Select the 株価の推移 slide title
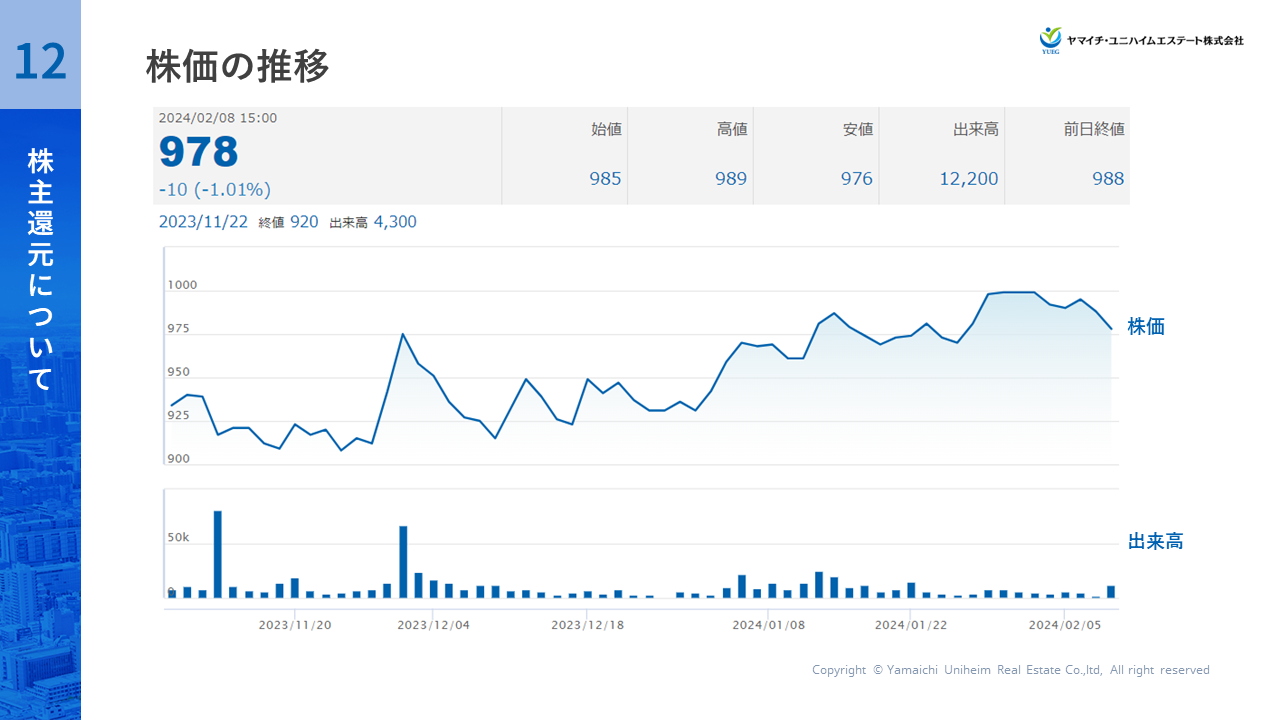 coord(237,67)
